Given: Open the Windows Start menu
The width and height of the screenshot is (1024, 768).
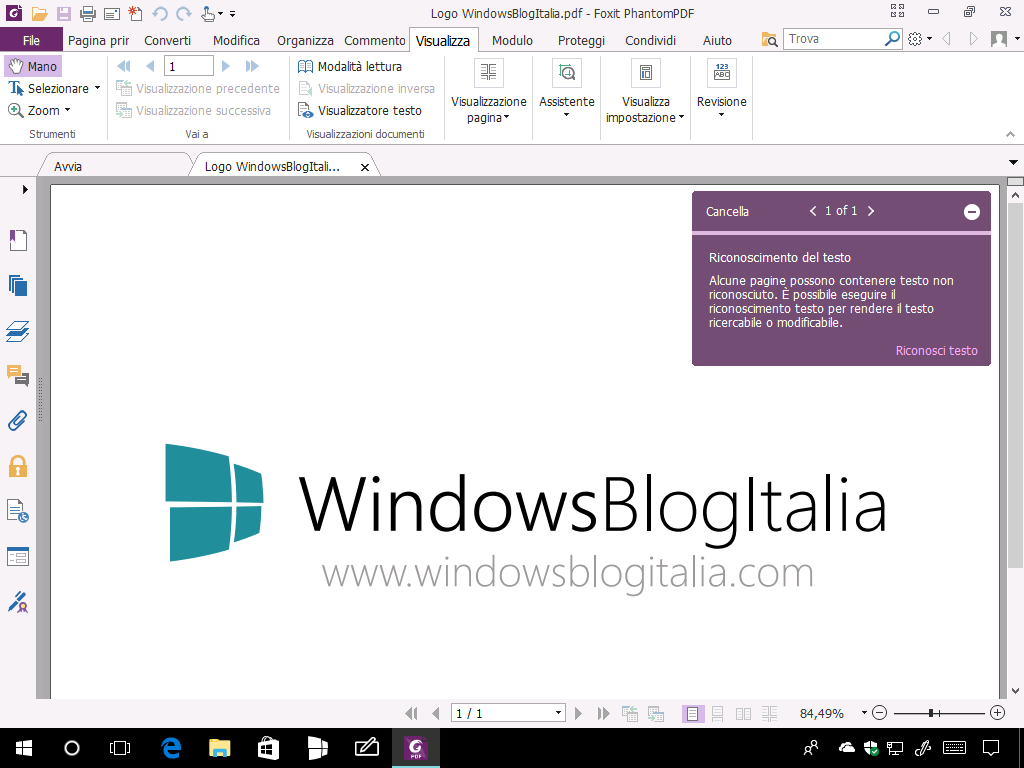Looking at the screenshot, I should 24,748.
